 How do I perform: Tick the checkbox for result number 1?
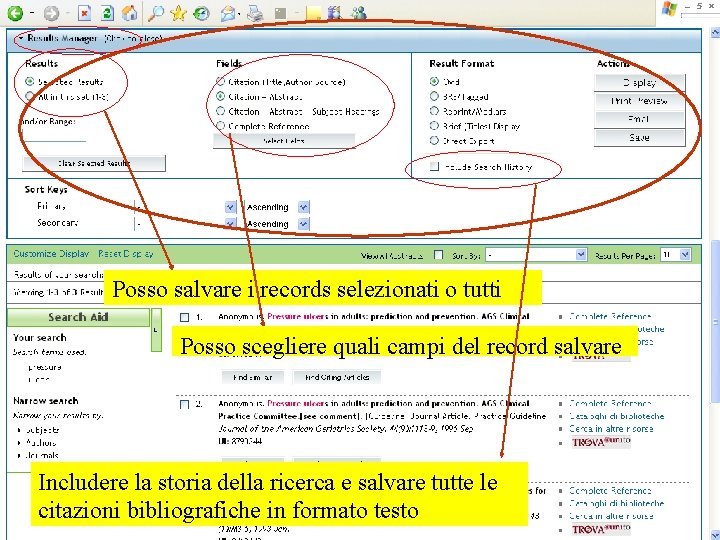185,317
